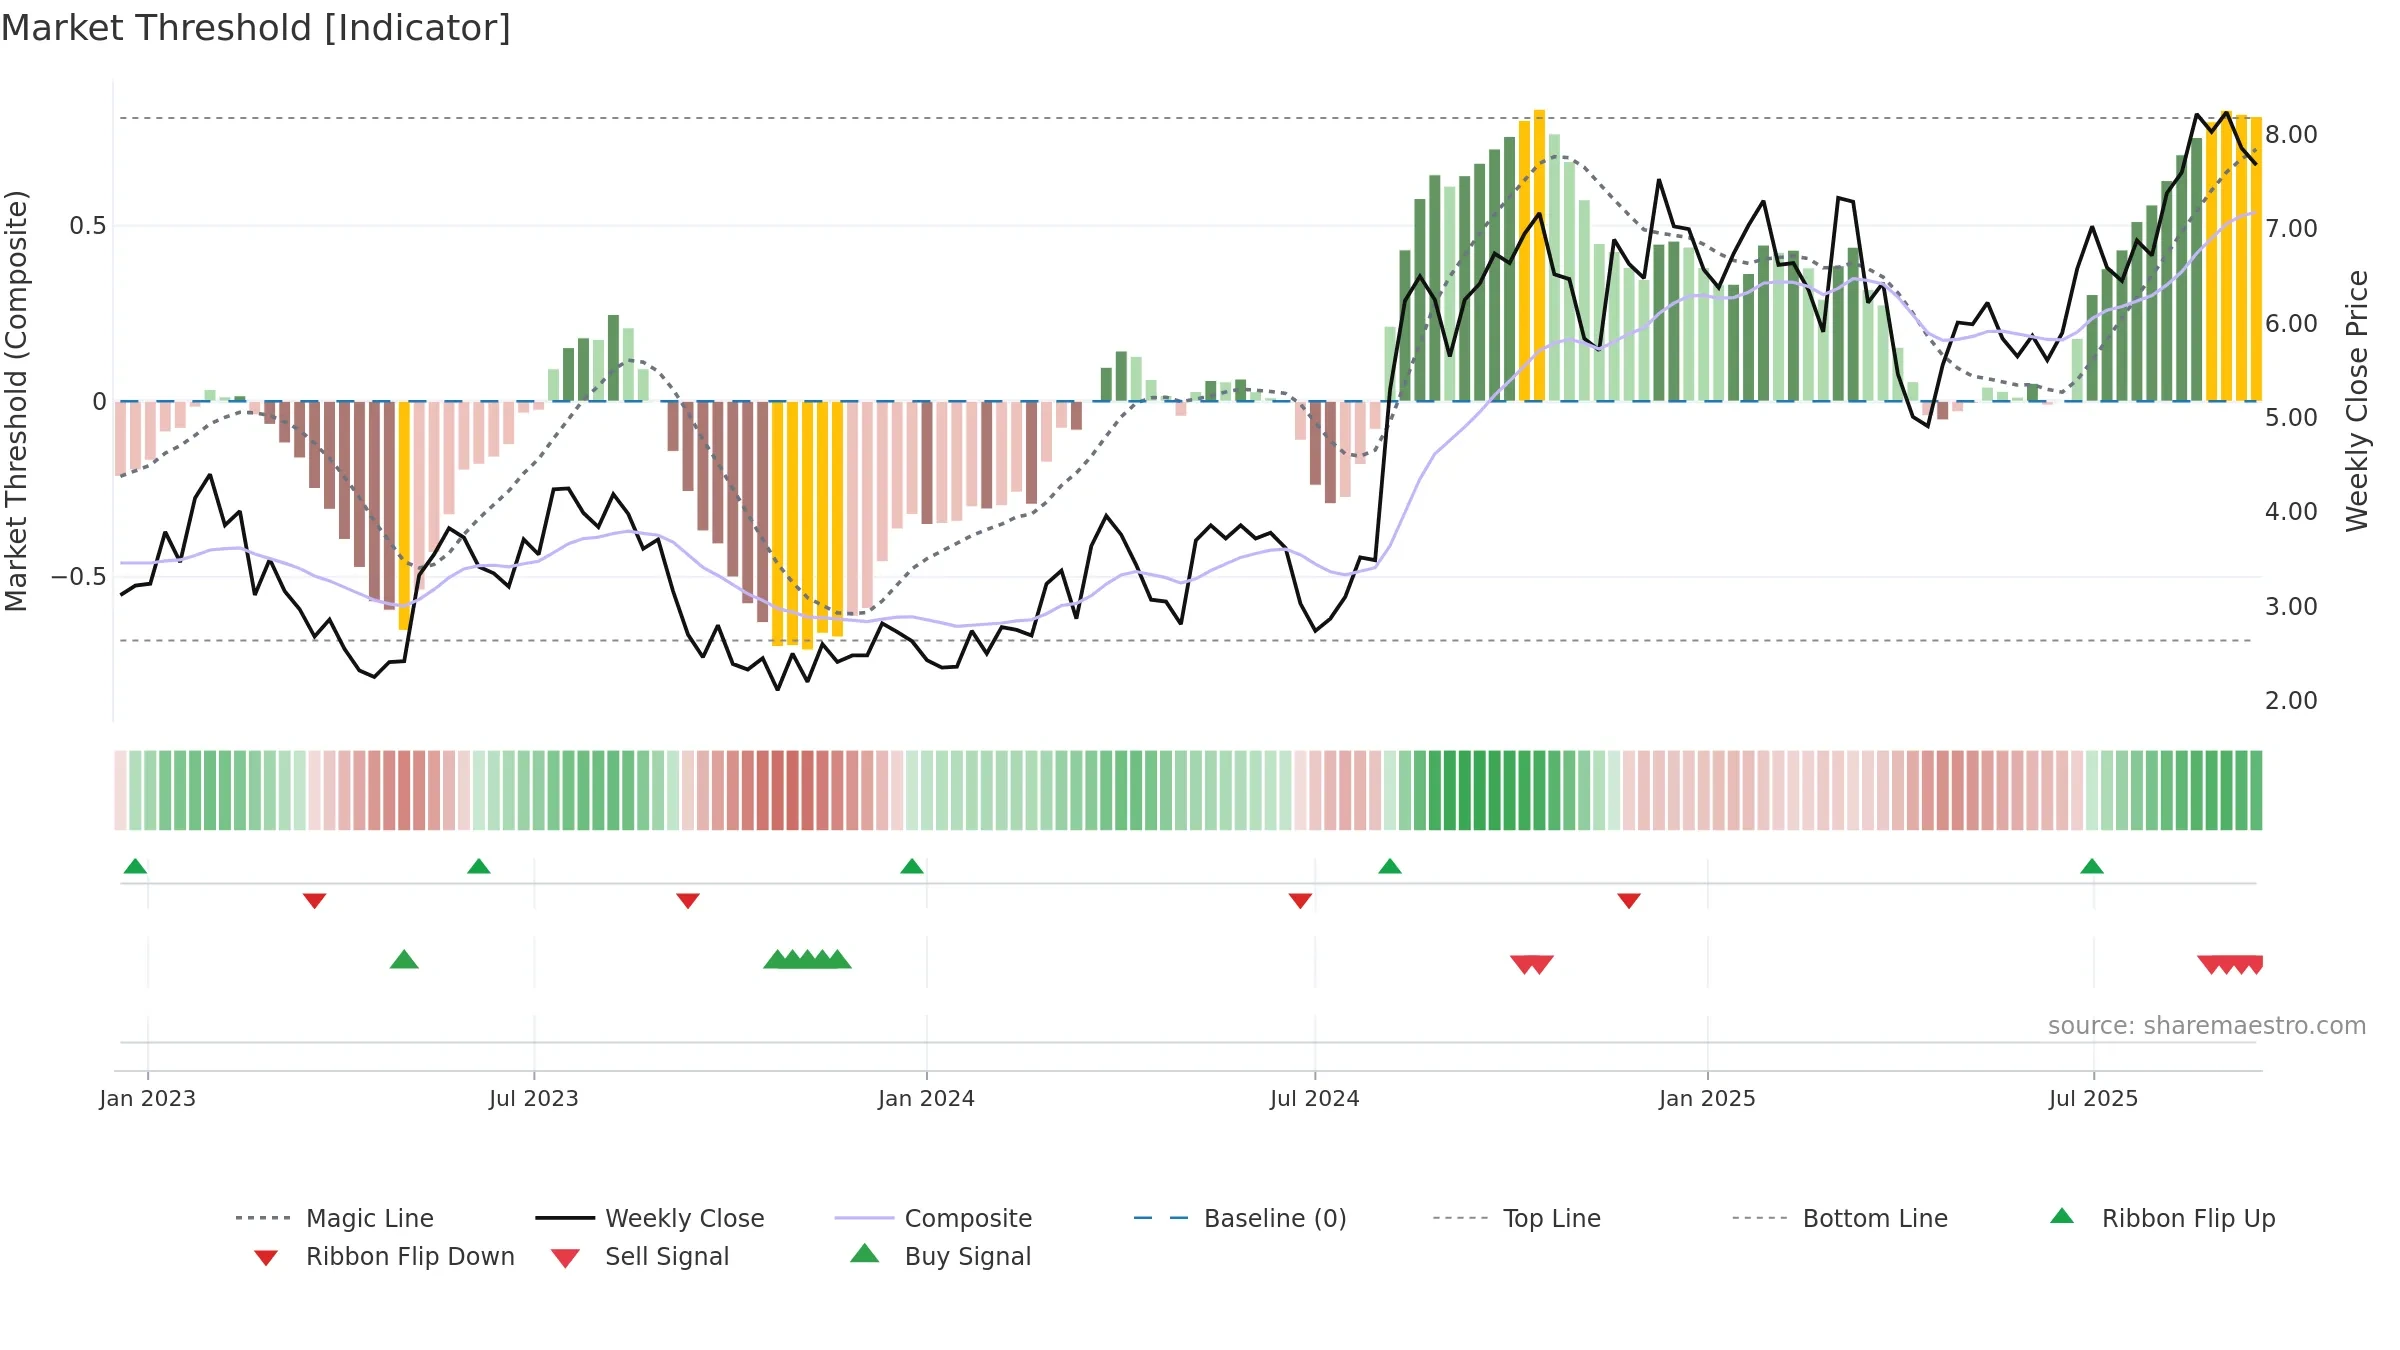Click the Jul 2023 x-axis label

pos(534,1098)
